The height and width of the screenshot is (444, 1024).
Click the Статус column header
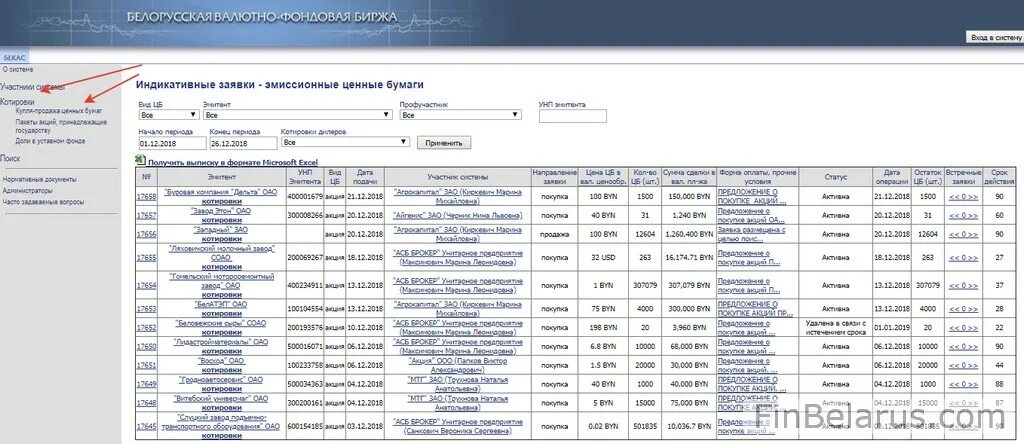coord(835,177)
